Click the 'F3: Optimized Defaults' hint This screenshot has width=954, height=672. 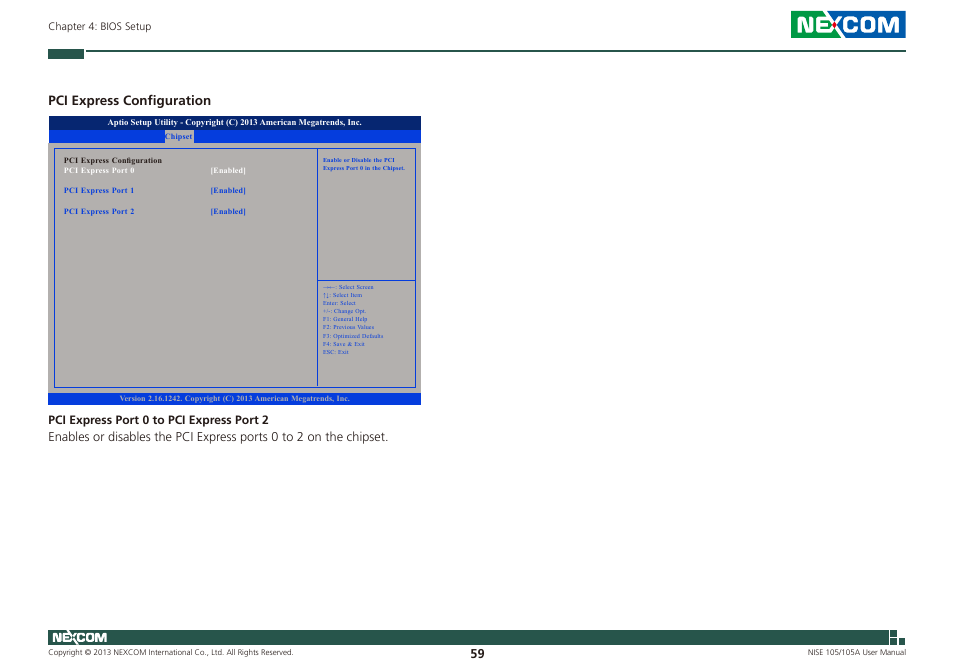(353, 336)
